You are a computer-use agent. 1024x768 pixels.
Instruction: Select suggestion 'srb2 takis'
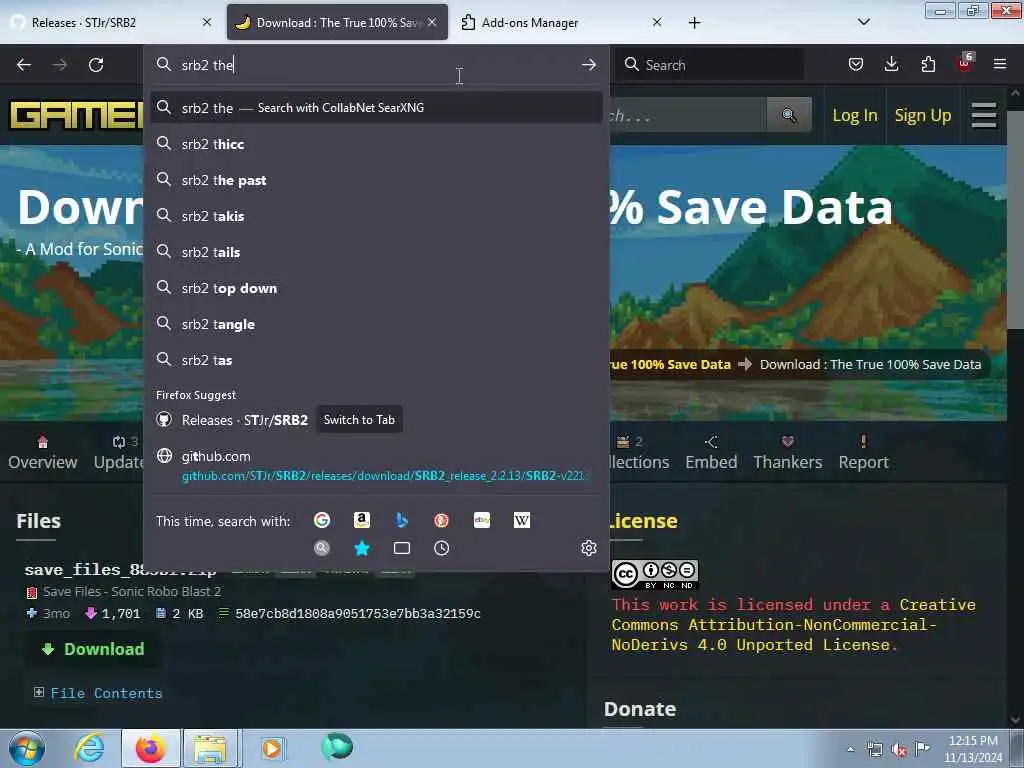point(376,216)
